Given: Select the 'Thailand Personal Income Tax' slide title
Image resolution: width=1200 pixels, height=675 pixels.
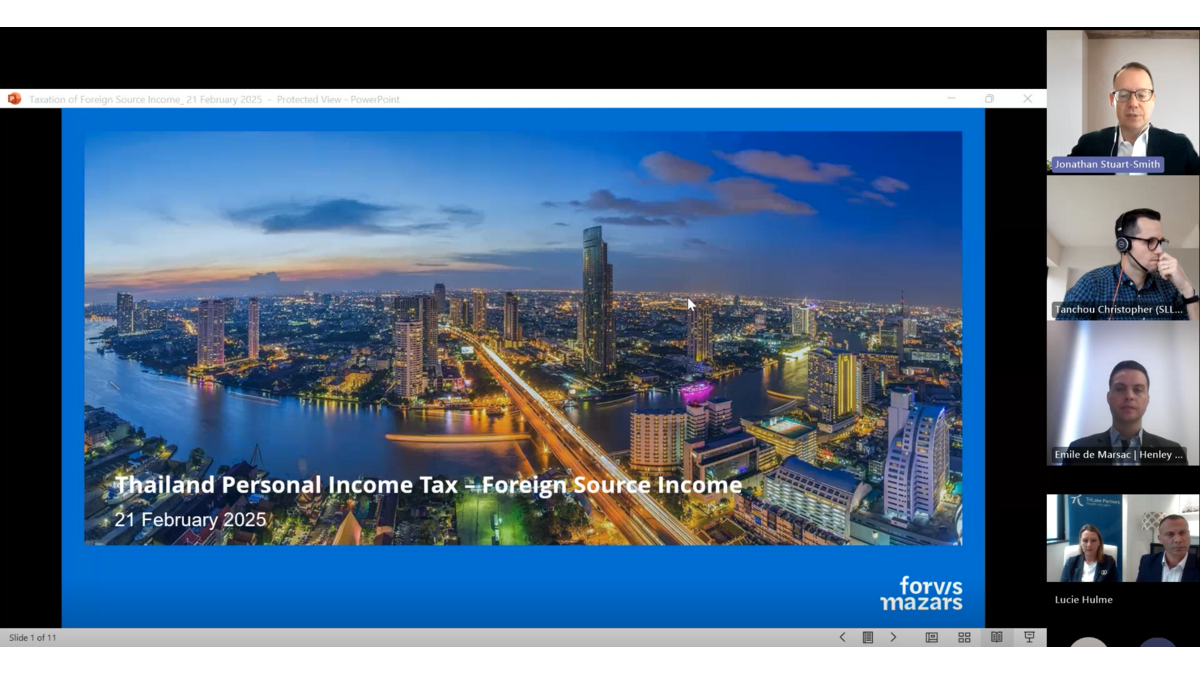Looking at the screenshot, I should click(428, 486).
